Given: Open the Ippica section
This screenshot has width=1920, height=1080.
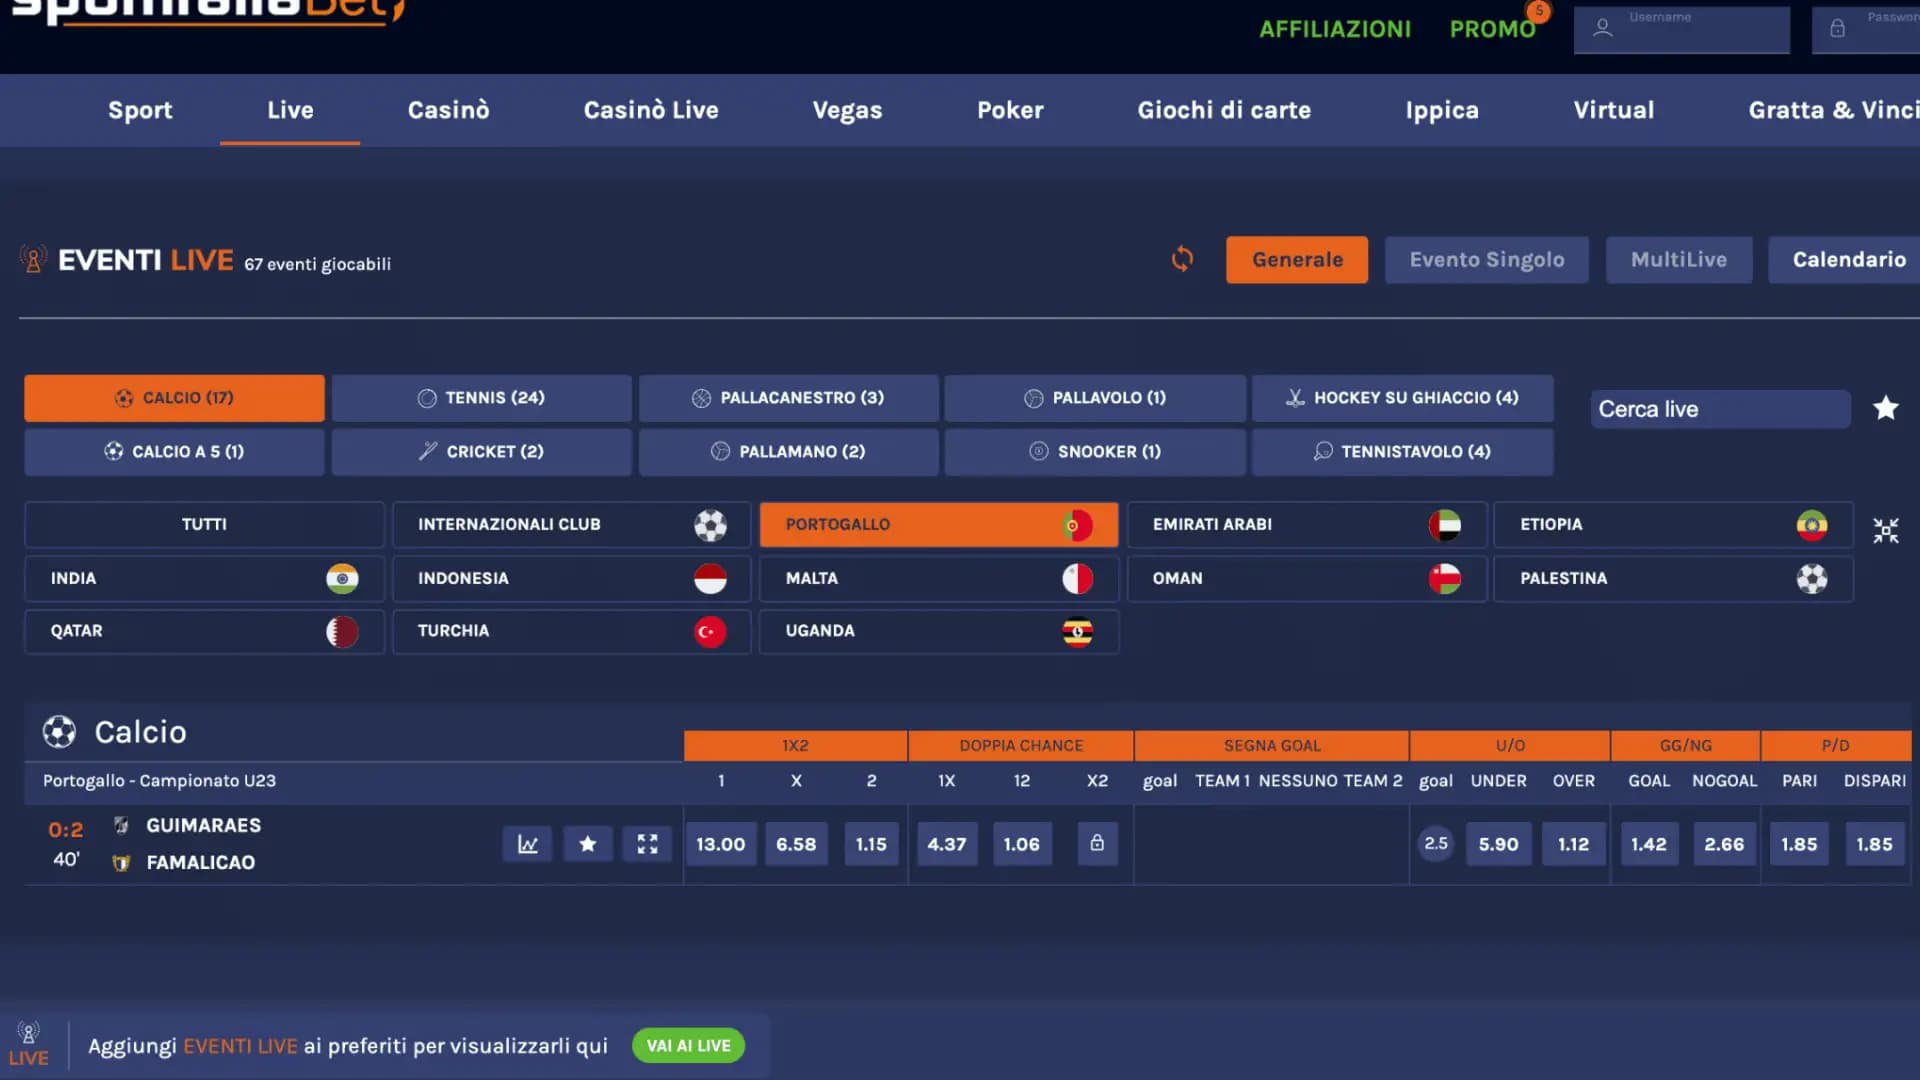Looking at the screenshot, I should click(x=1441, y=110).
